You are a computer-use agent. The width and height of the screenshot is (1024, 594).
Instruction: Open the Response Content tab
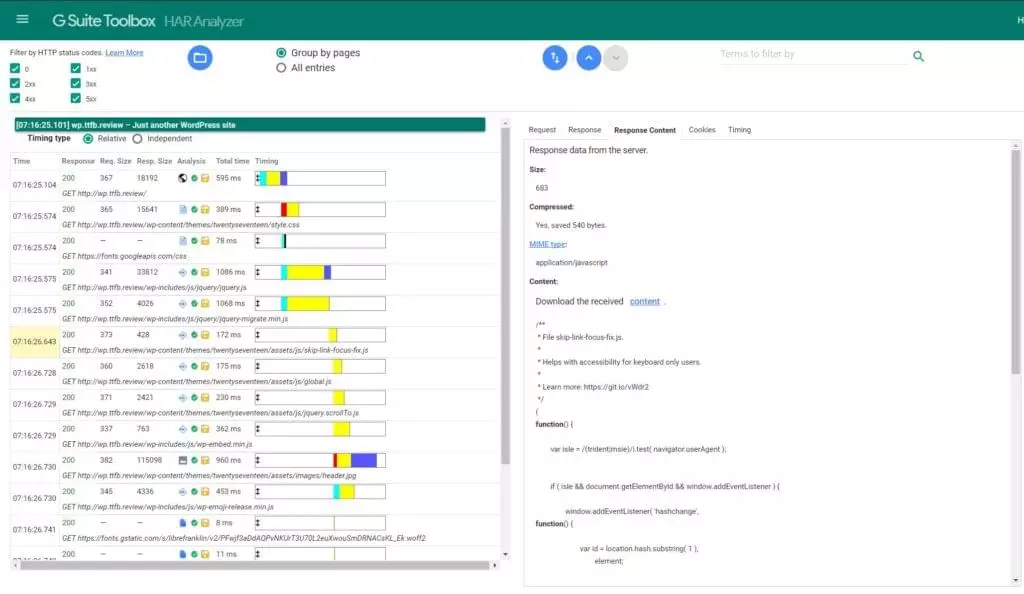point(645,130)
